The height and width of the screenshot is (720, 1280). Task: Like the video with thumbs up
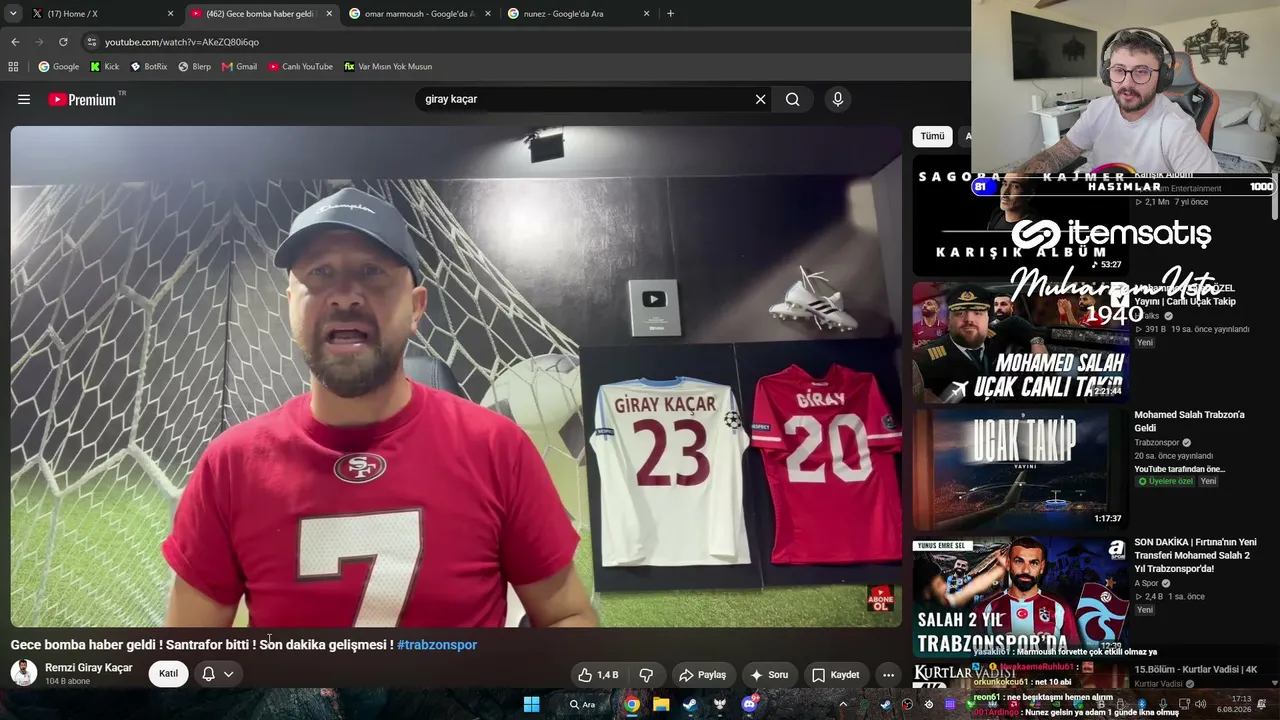pos(598,675)
